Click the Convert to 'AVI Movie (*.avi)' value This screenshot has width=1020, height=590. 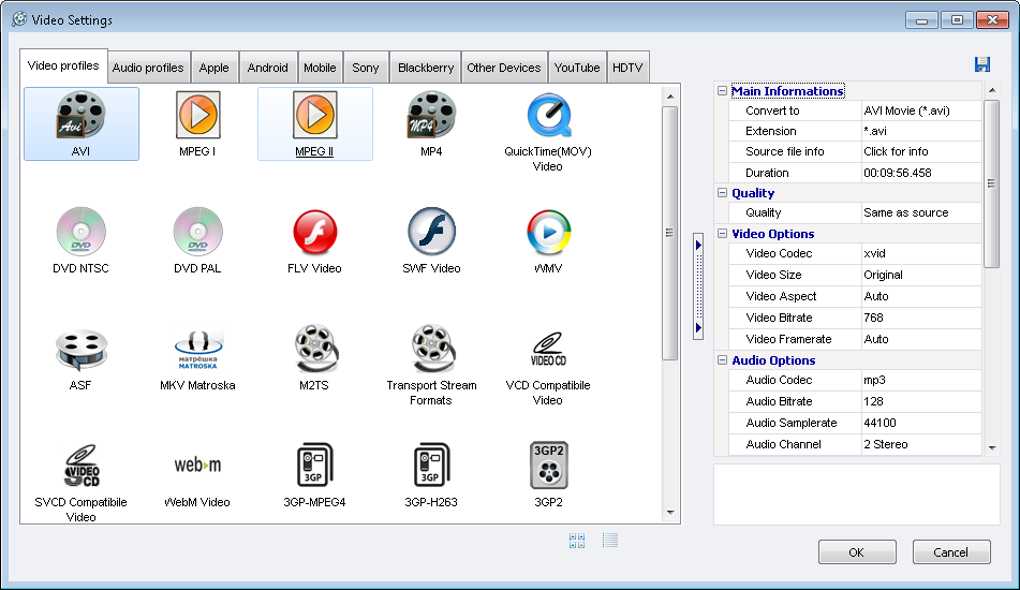pyautogui.click(x=921, y=111)
